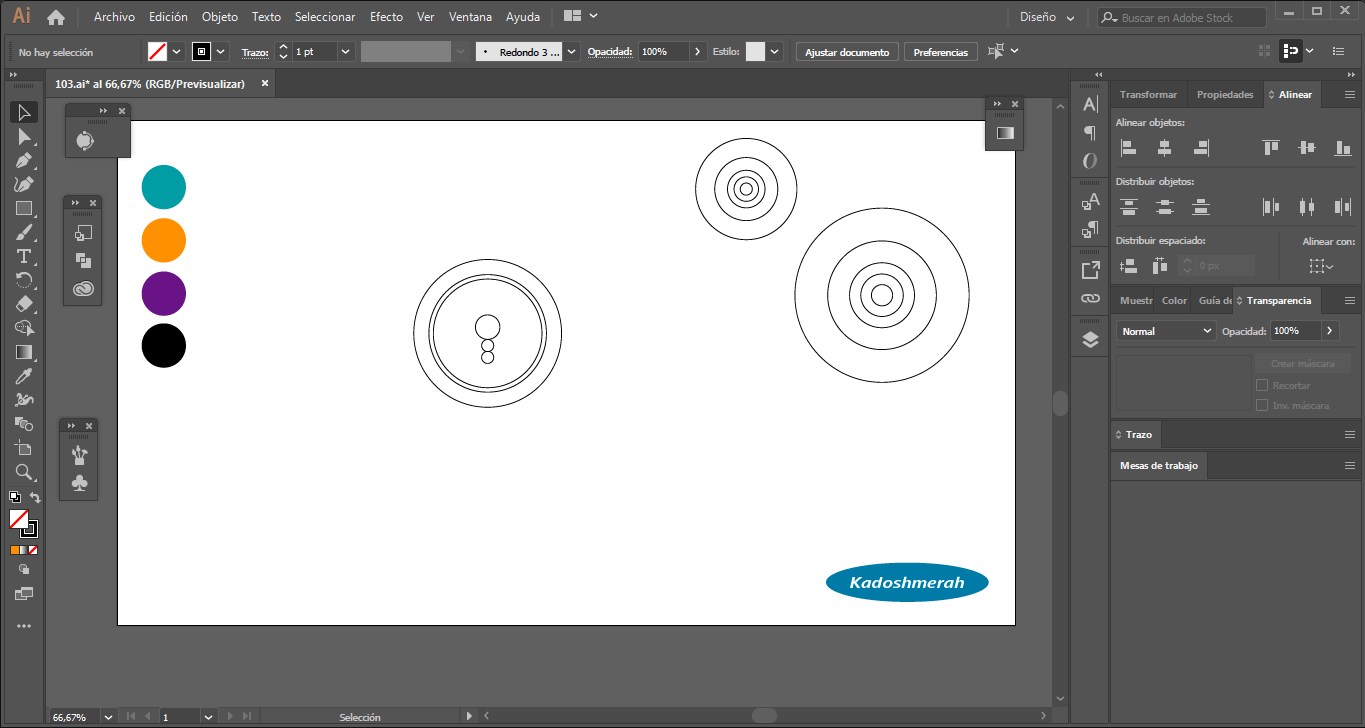Screen dimensions: 1365x728
Task: Open floating Gradient panel icon
Action: click(x=1005, y=132)
